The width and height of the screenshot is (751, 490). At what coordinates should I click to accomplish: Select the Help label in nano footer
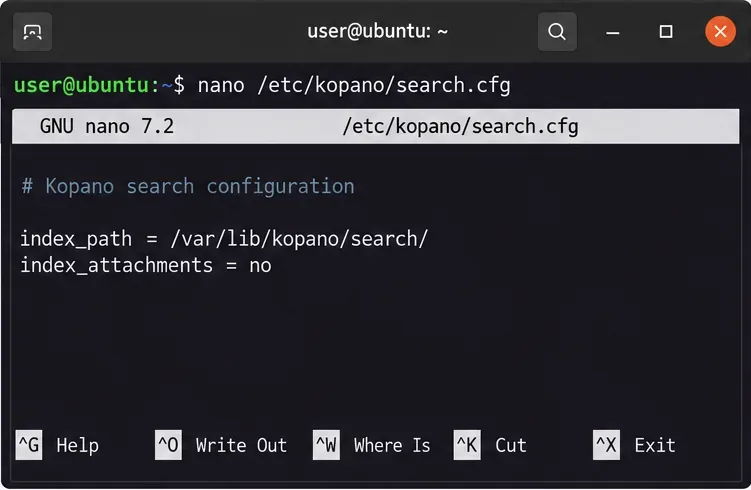[78, 445]
